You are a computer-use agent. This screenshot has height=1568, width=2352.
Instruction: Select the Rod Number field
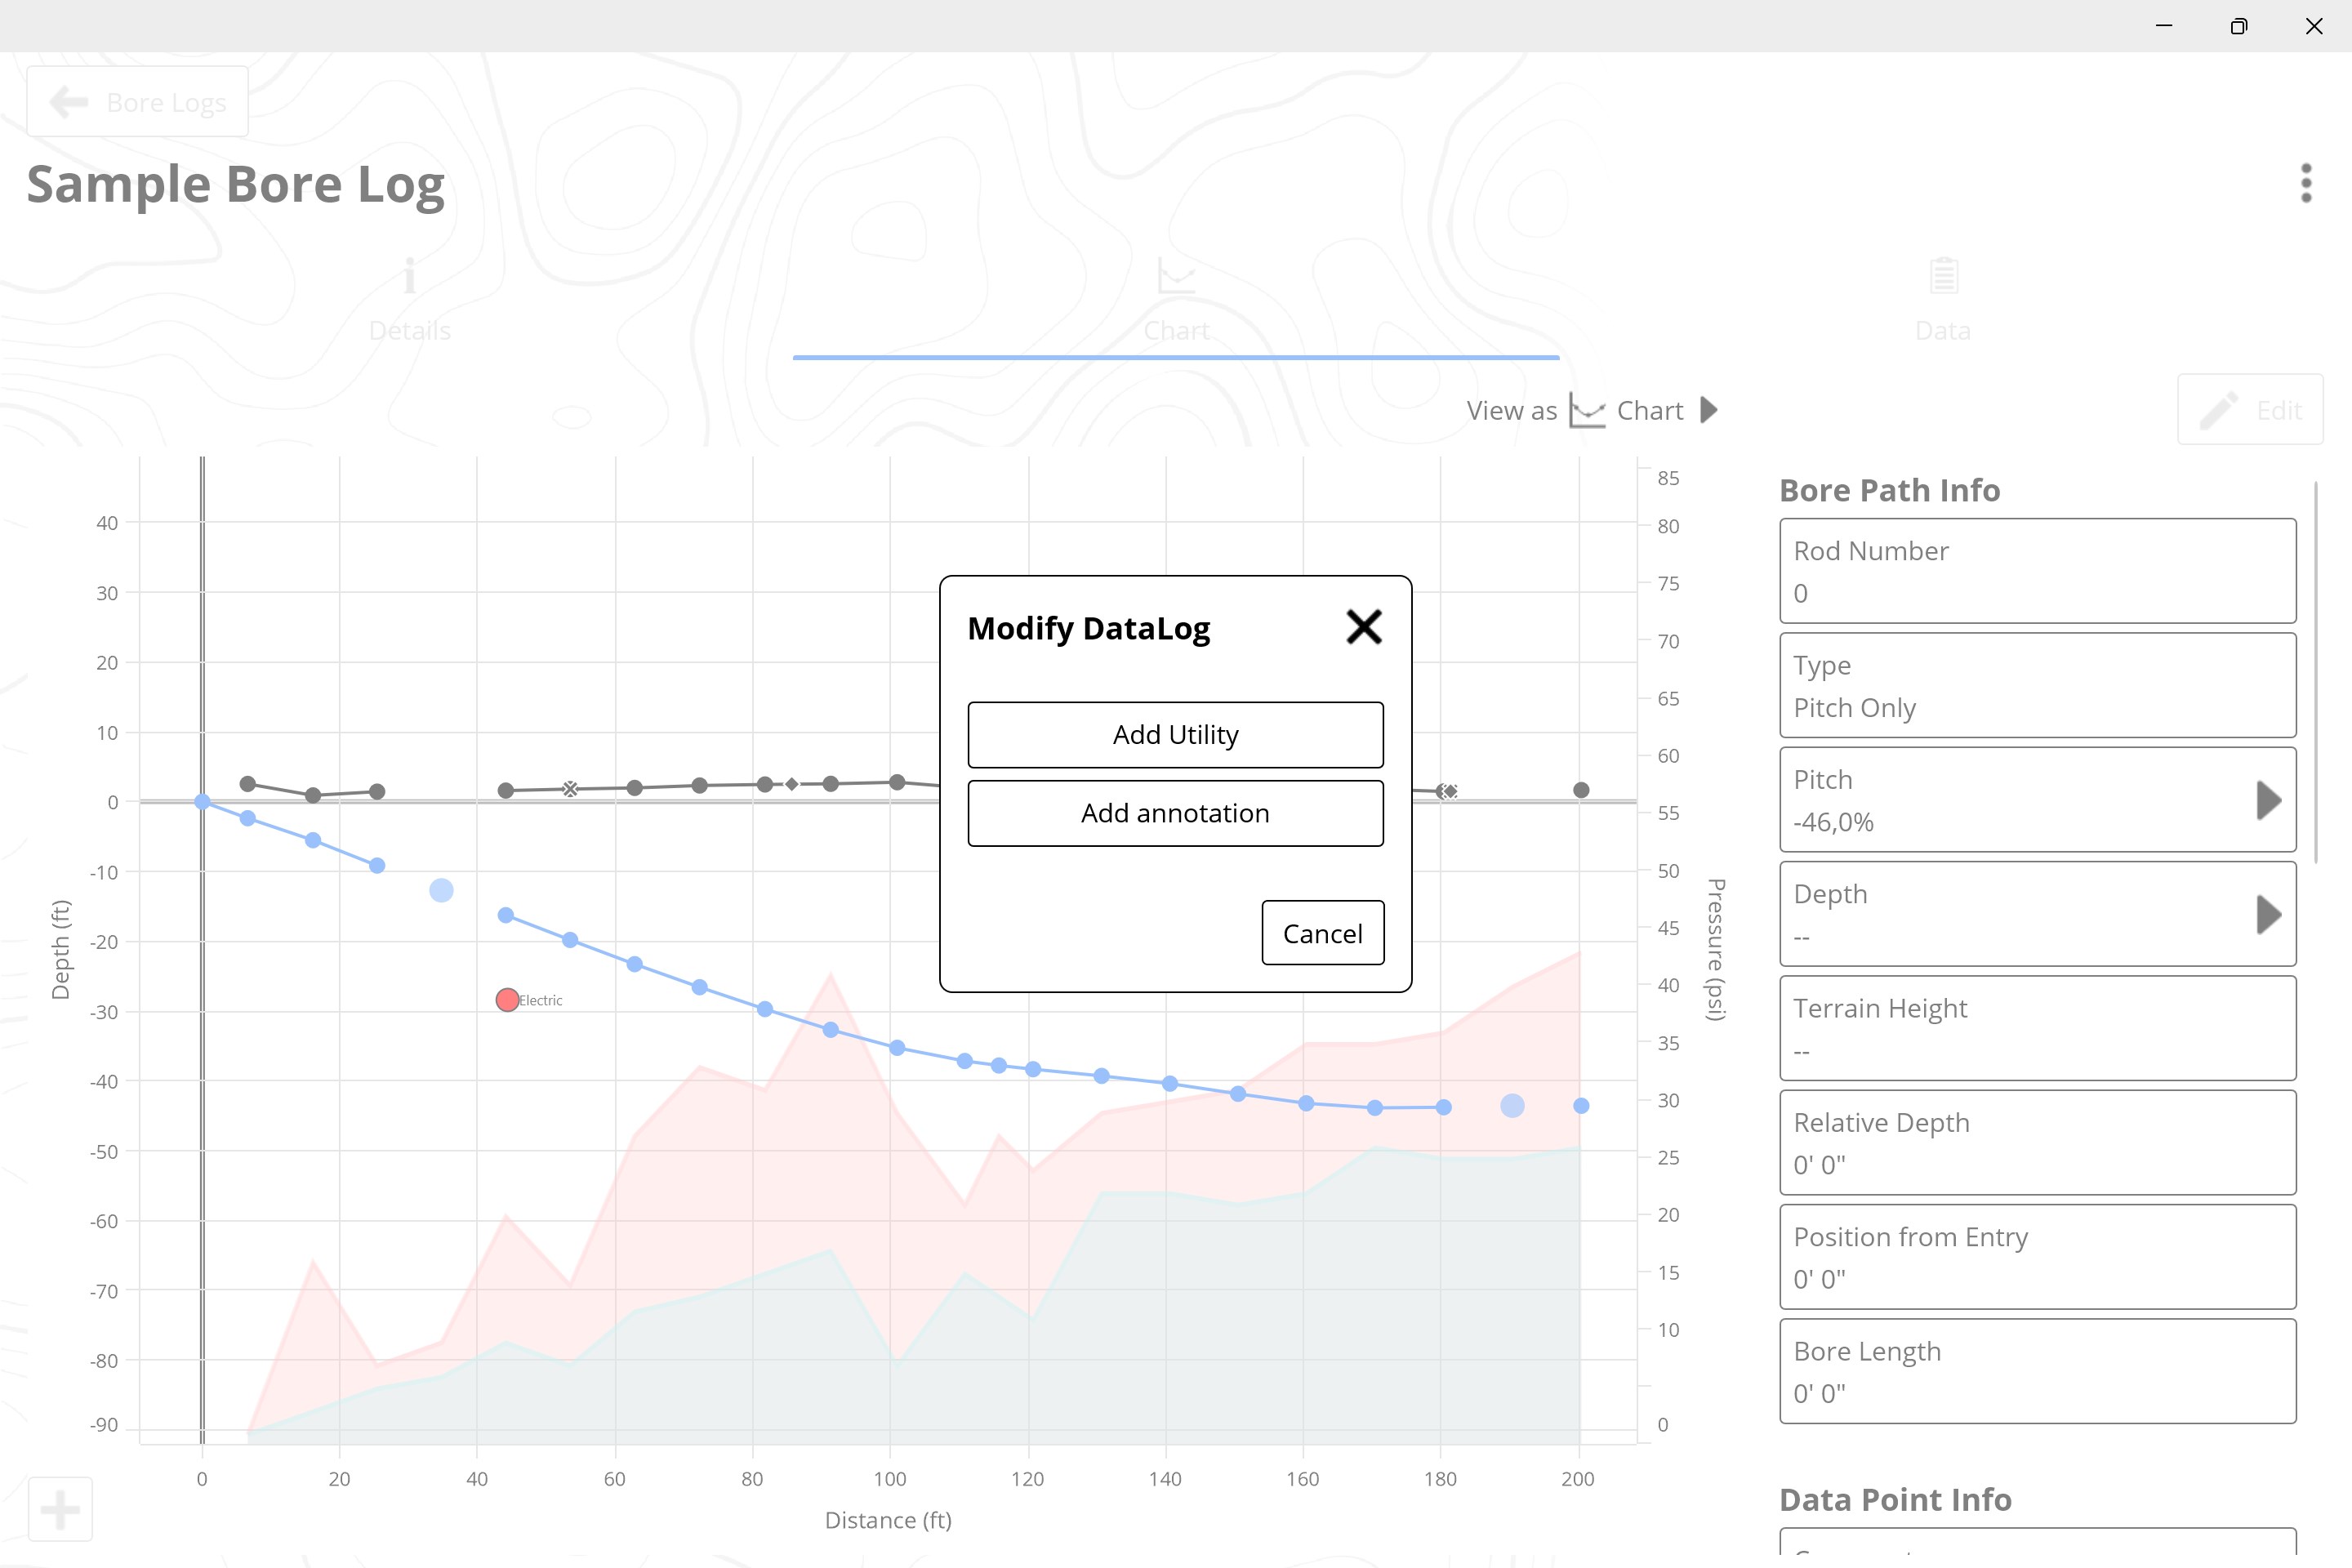pos(2037,571)
